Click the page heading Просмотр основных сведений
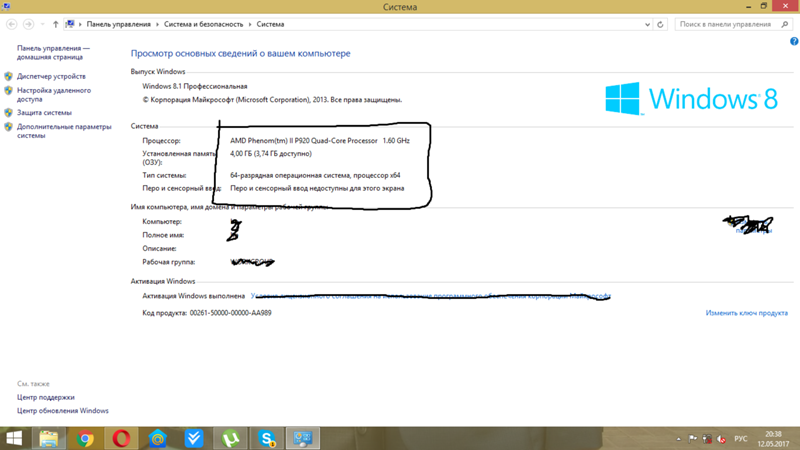 click(x=240, y=53)
